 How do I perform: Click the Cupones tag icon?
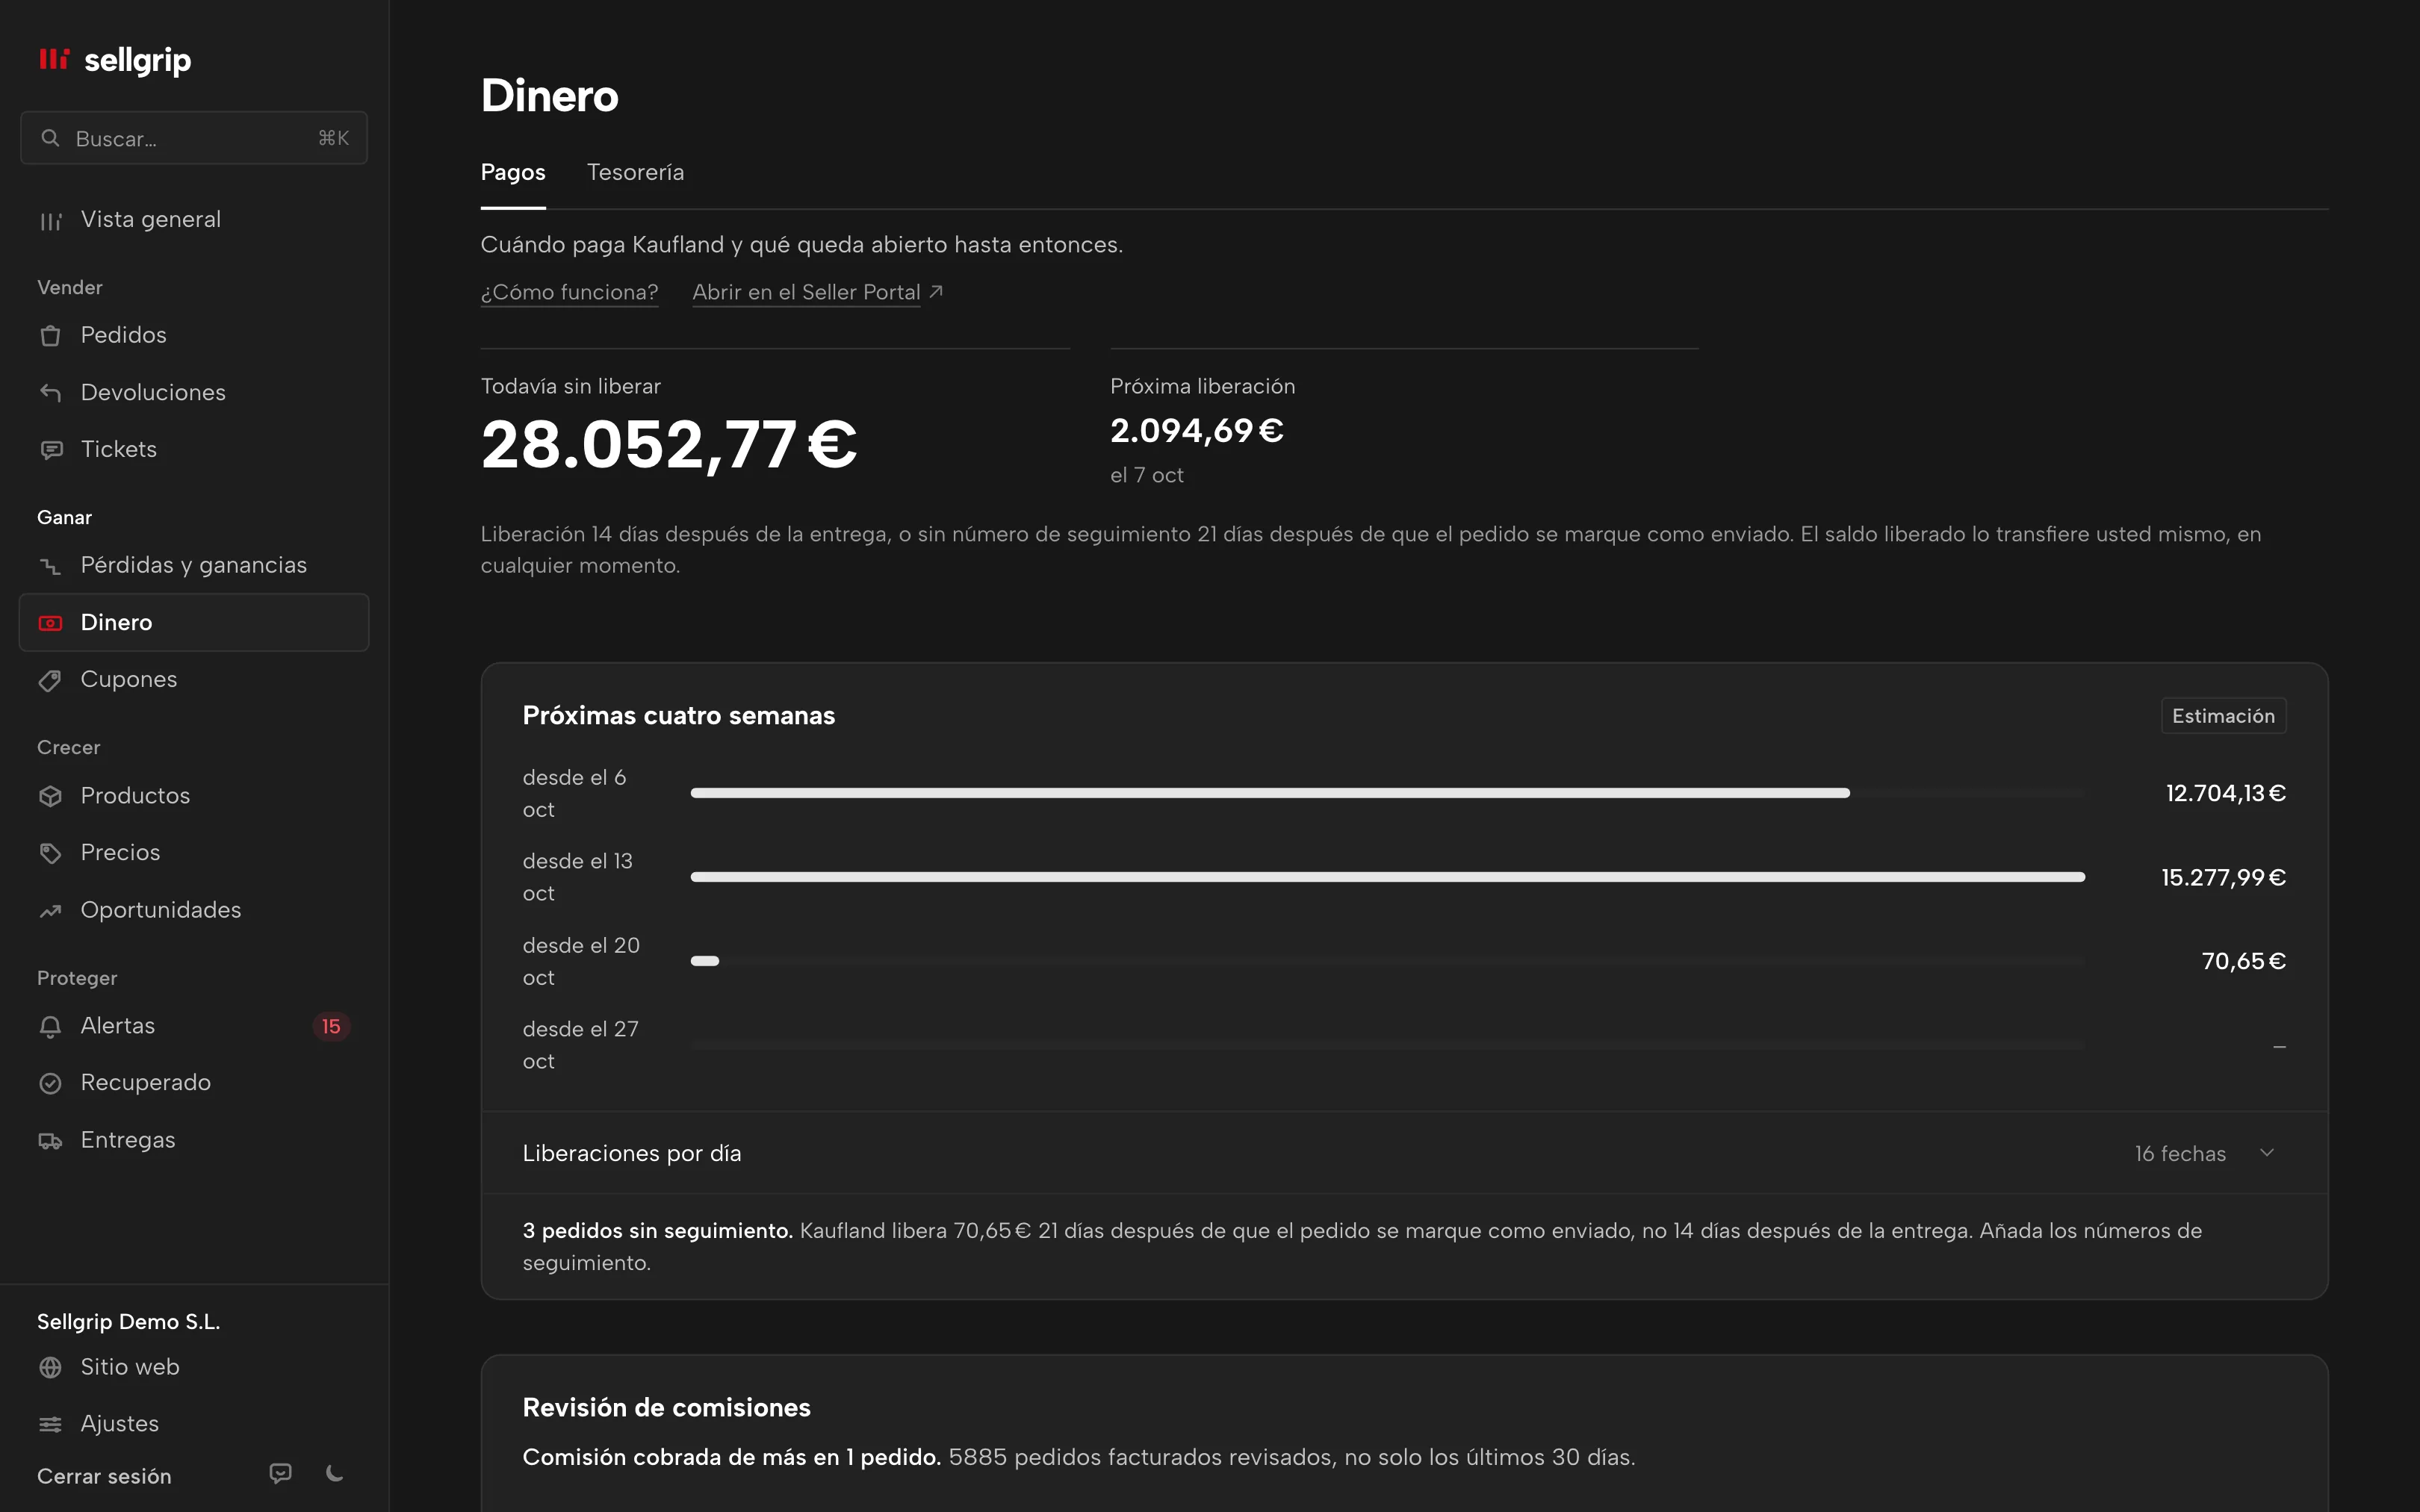pos(50,680)
